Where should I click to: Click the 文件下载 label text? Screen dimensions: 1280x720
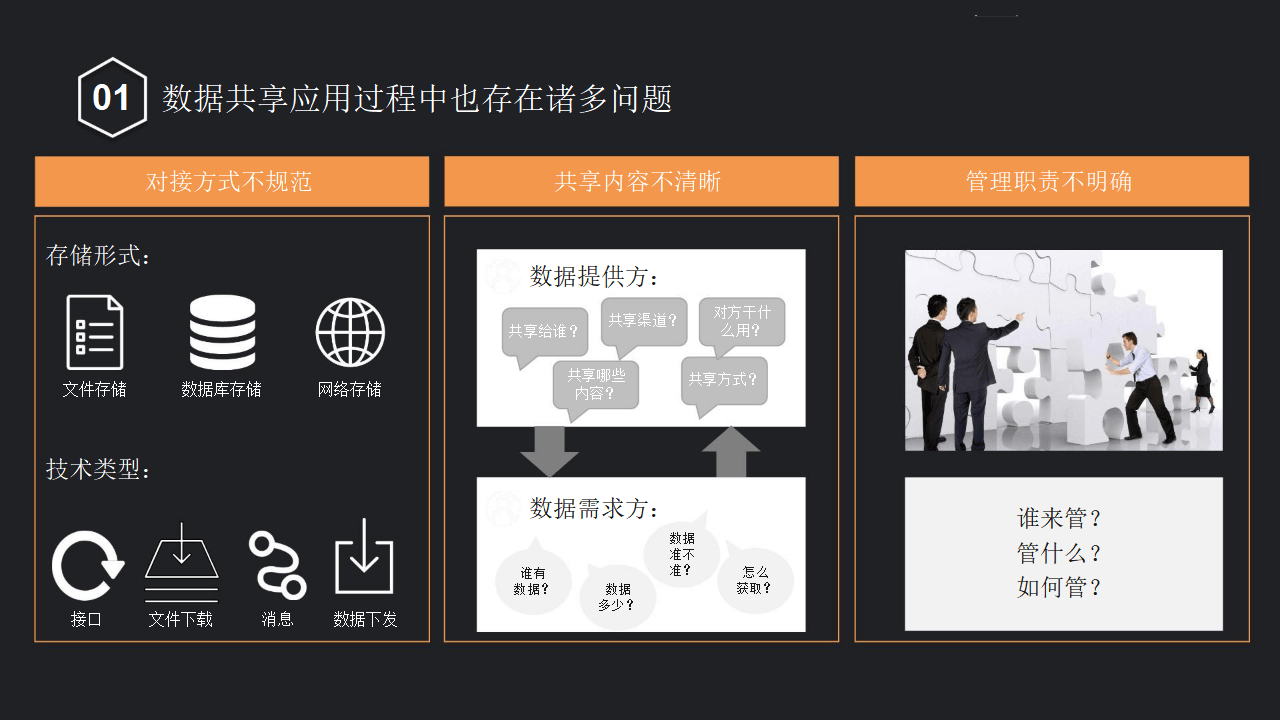(x=181, y=619)
